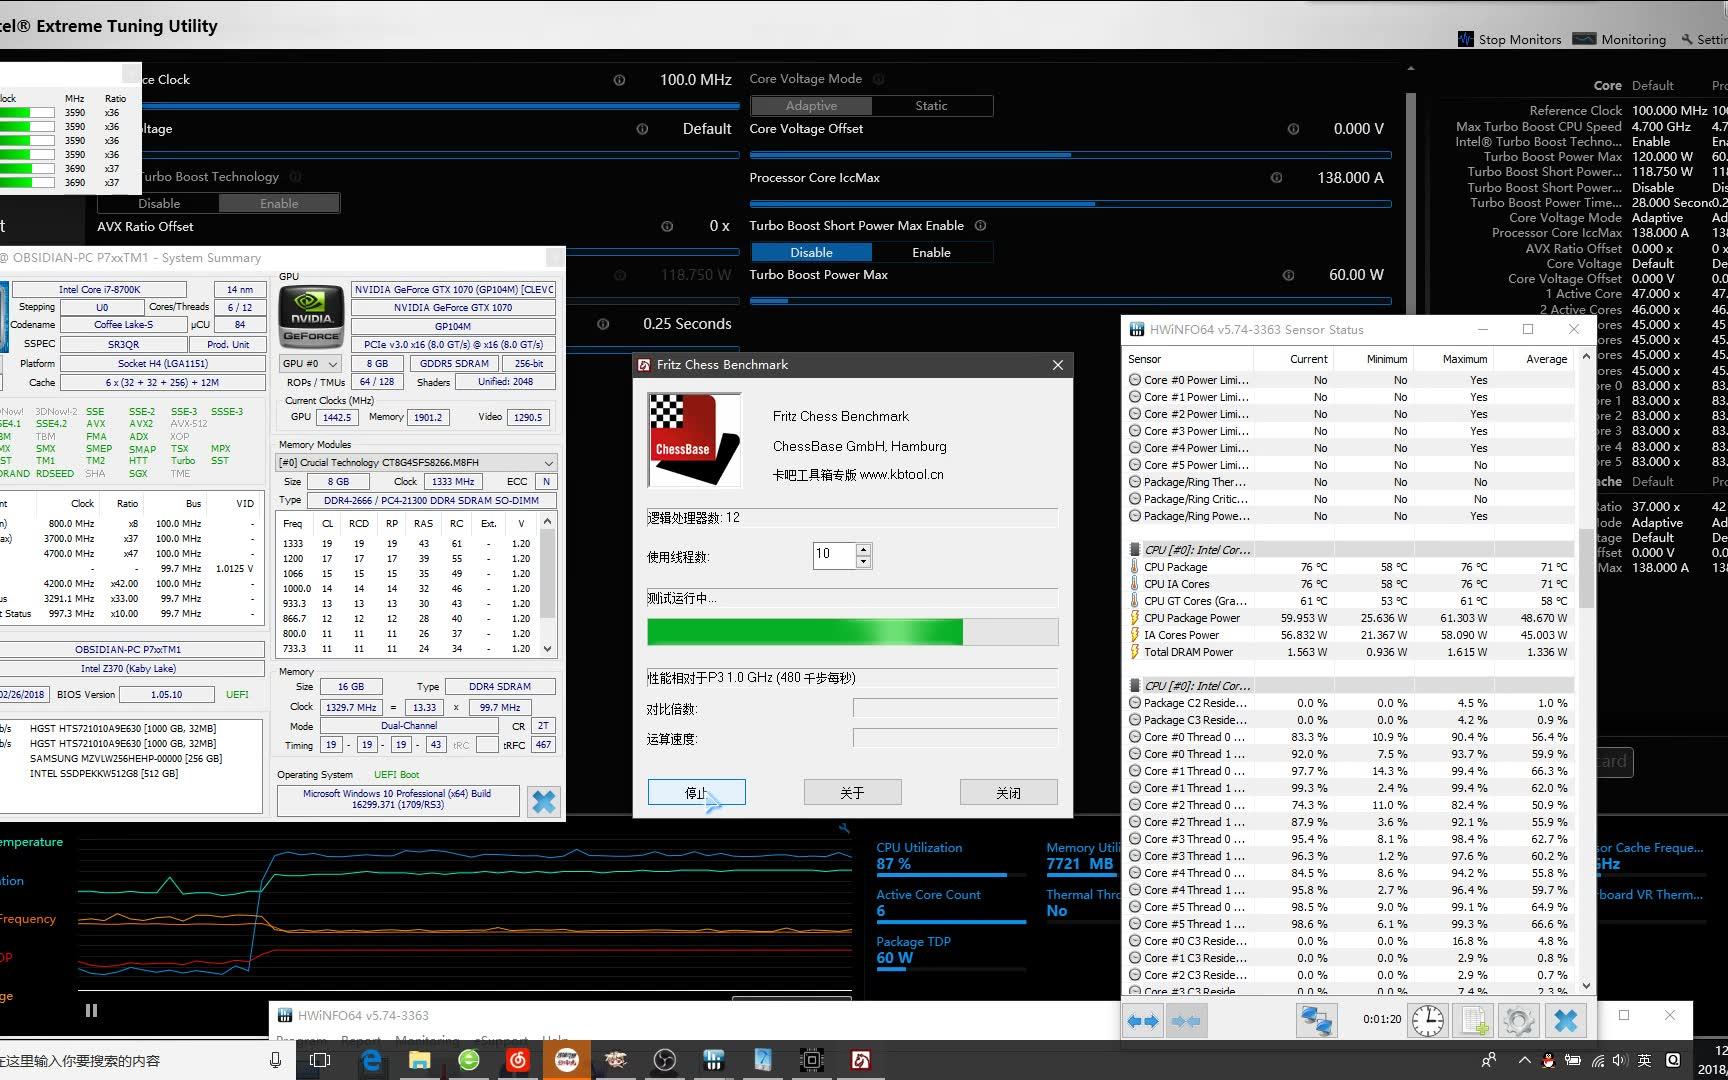Open the GPU #0 selector dropdown
Image resolution: width=1728 pixels, height=1080 pixels.
click(x=310, y=364)
